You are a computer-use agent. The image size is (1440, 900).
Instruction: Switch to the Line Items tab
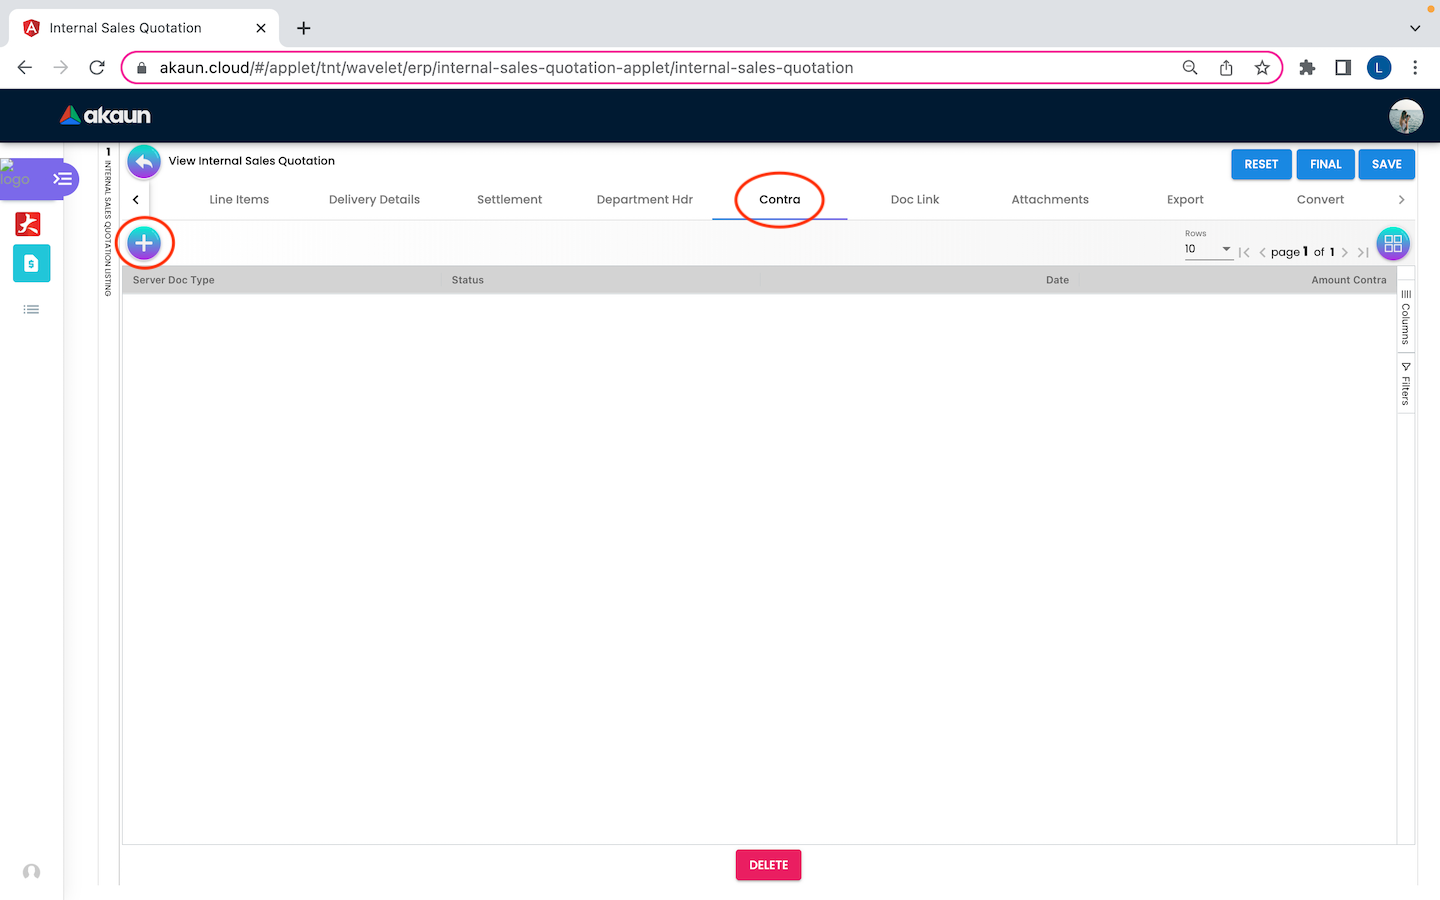[x=239, y=200]
